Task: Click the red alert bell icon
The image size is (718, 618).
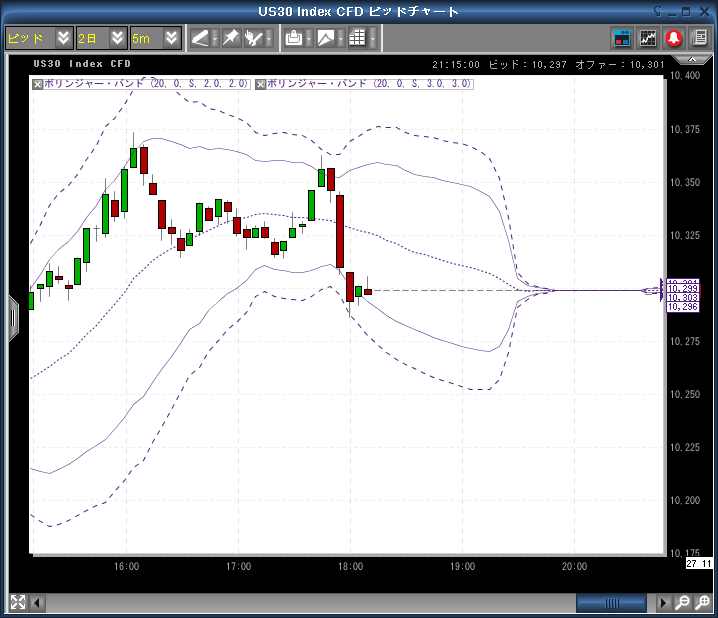Action: point(674,38)
